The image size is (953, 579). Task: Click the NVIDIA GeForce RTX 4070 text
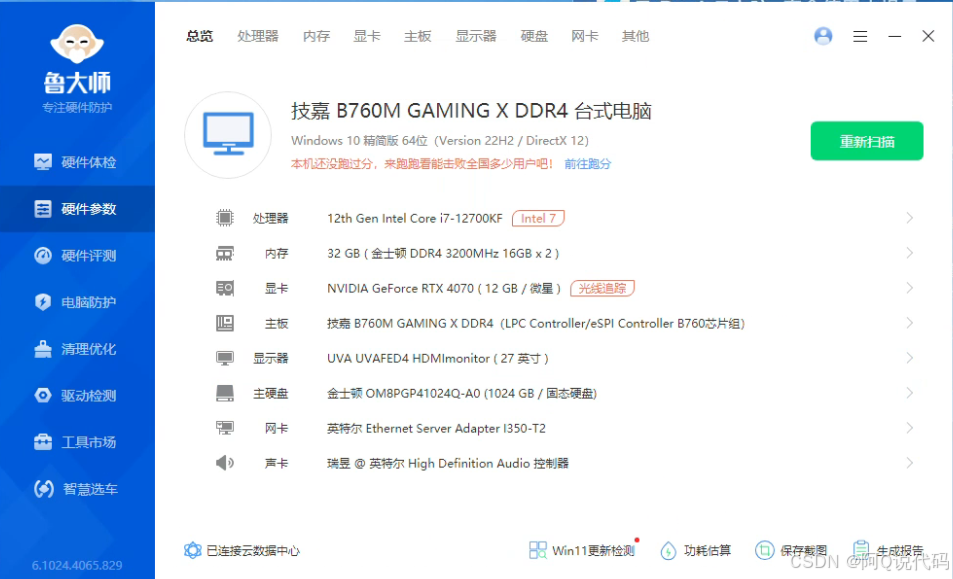click(x=400, y=288)
